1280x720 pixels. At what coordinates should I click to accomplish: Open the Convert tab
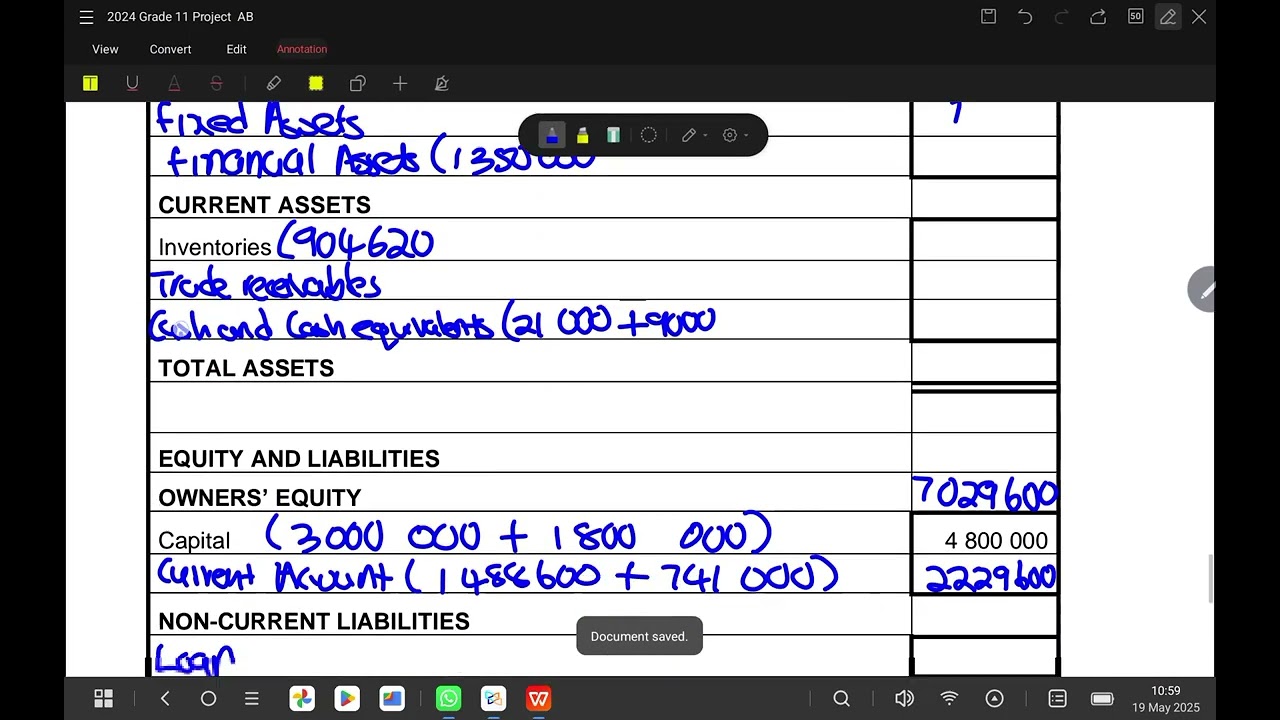tap(170, 49)
